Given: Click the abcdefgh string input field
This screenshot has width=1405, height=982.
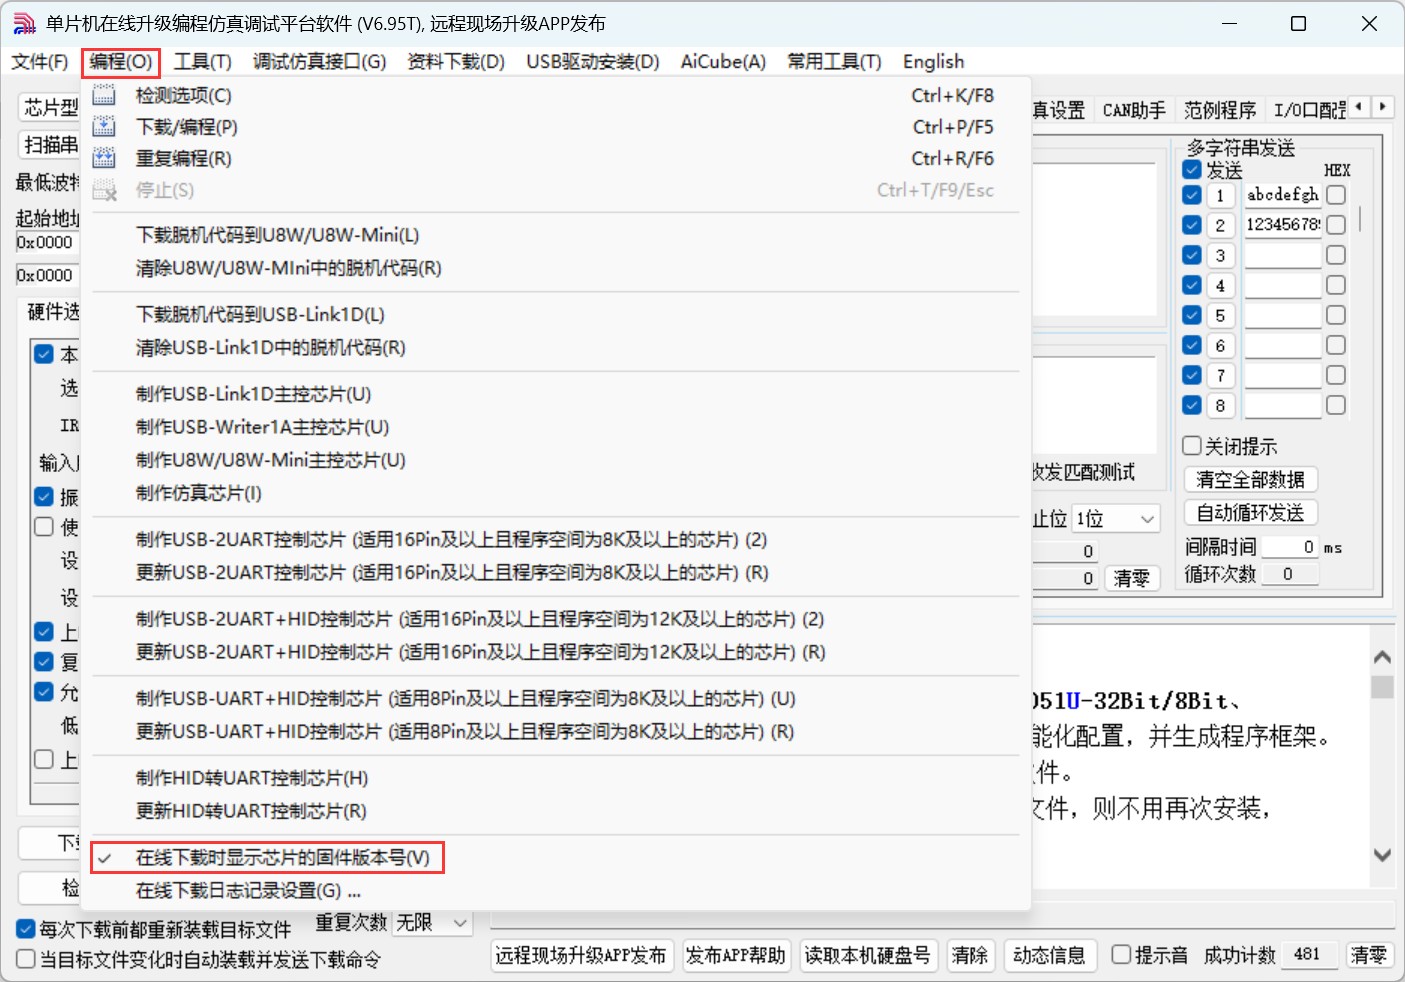Looking at the screenshot, I should [x=1283, y=195].
